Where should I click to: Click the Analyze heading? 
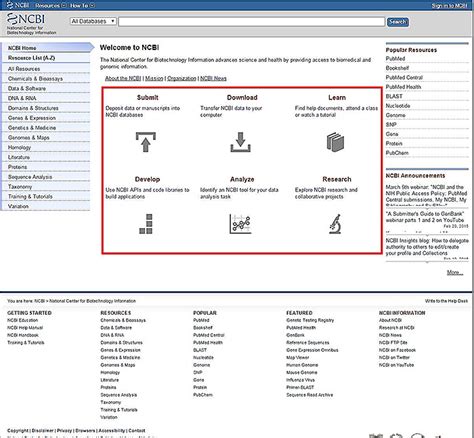pyautogui.click(x=242, y=179)
